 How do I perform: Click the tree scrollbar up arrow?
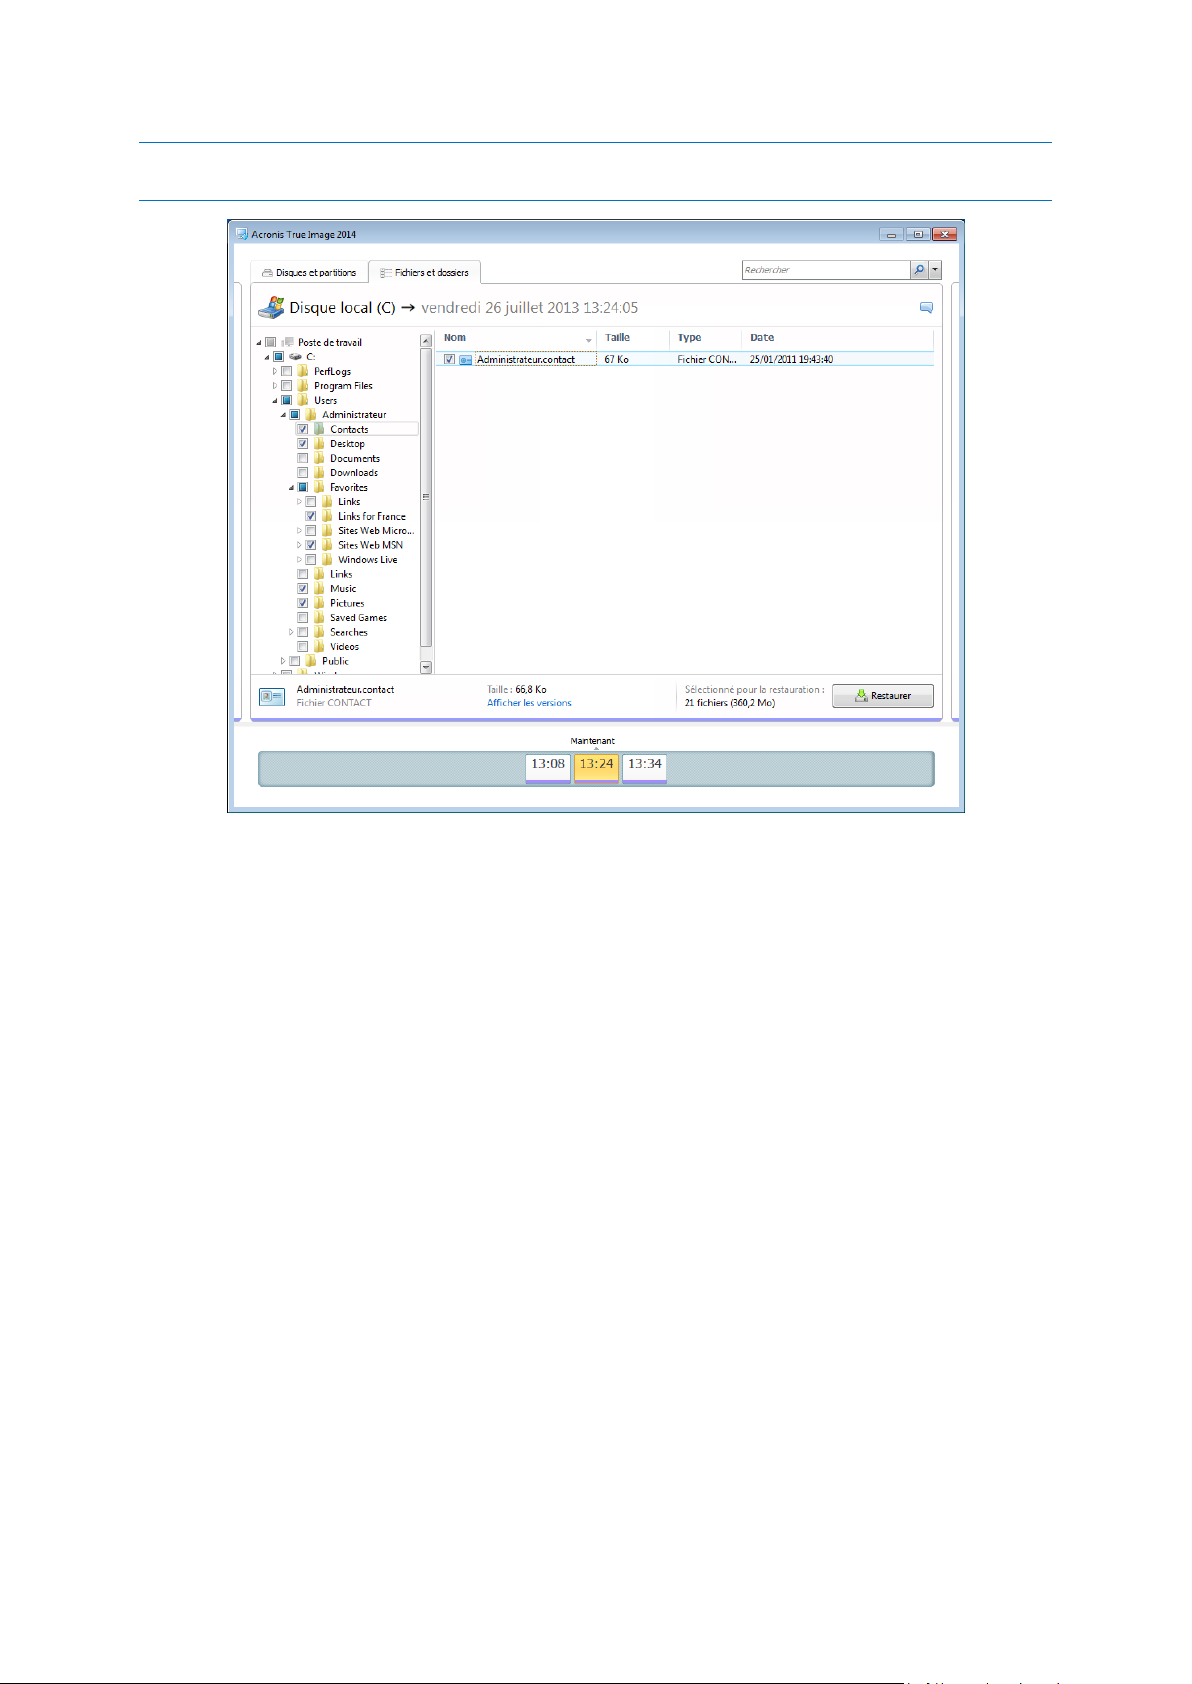coord(426,341)
